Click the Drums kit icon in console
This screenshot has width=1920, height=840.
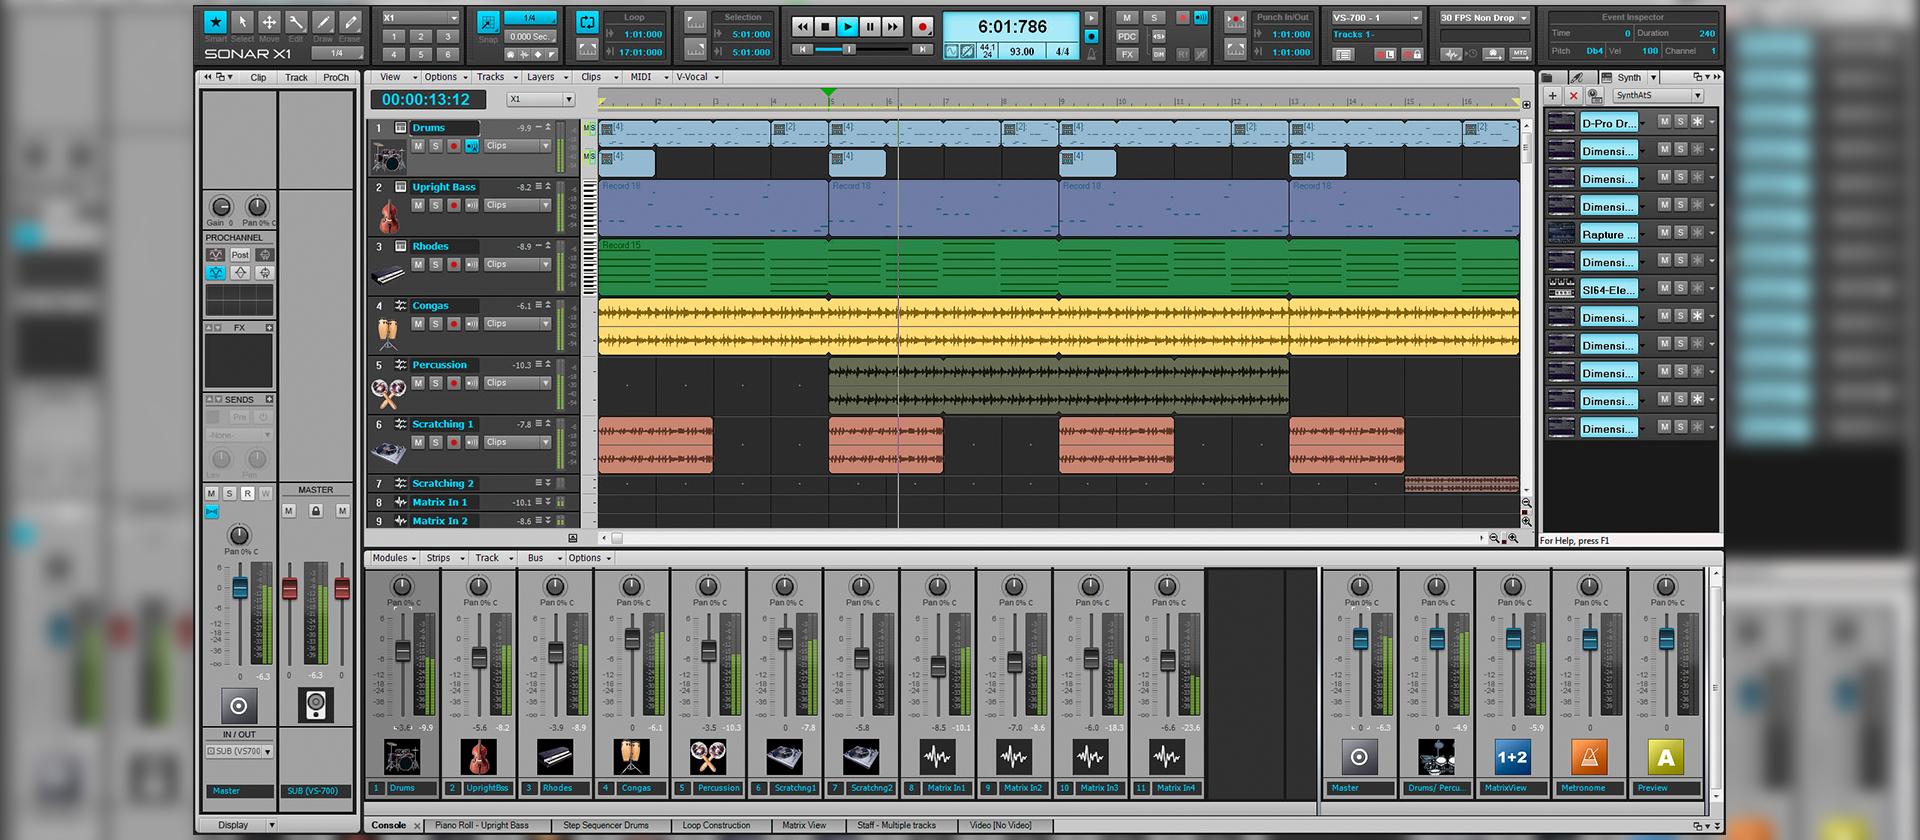point(402,757)
